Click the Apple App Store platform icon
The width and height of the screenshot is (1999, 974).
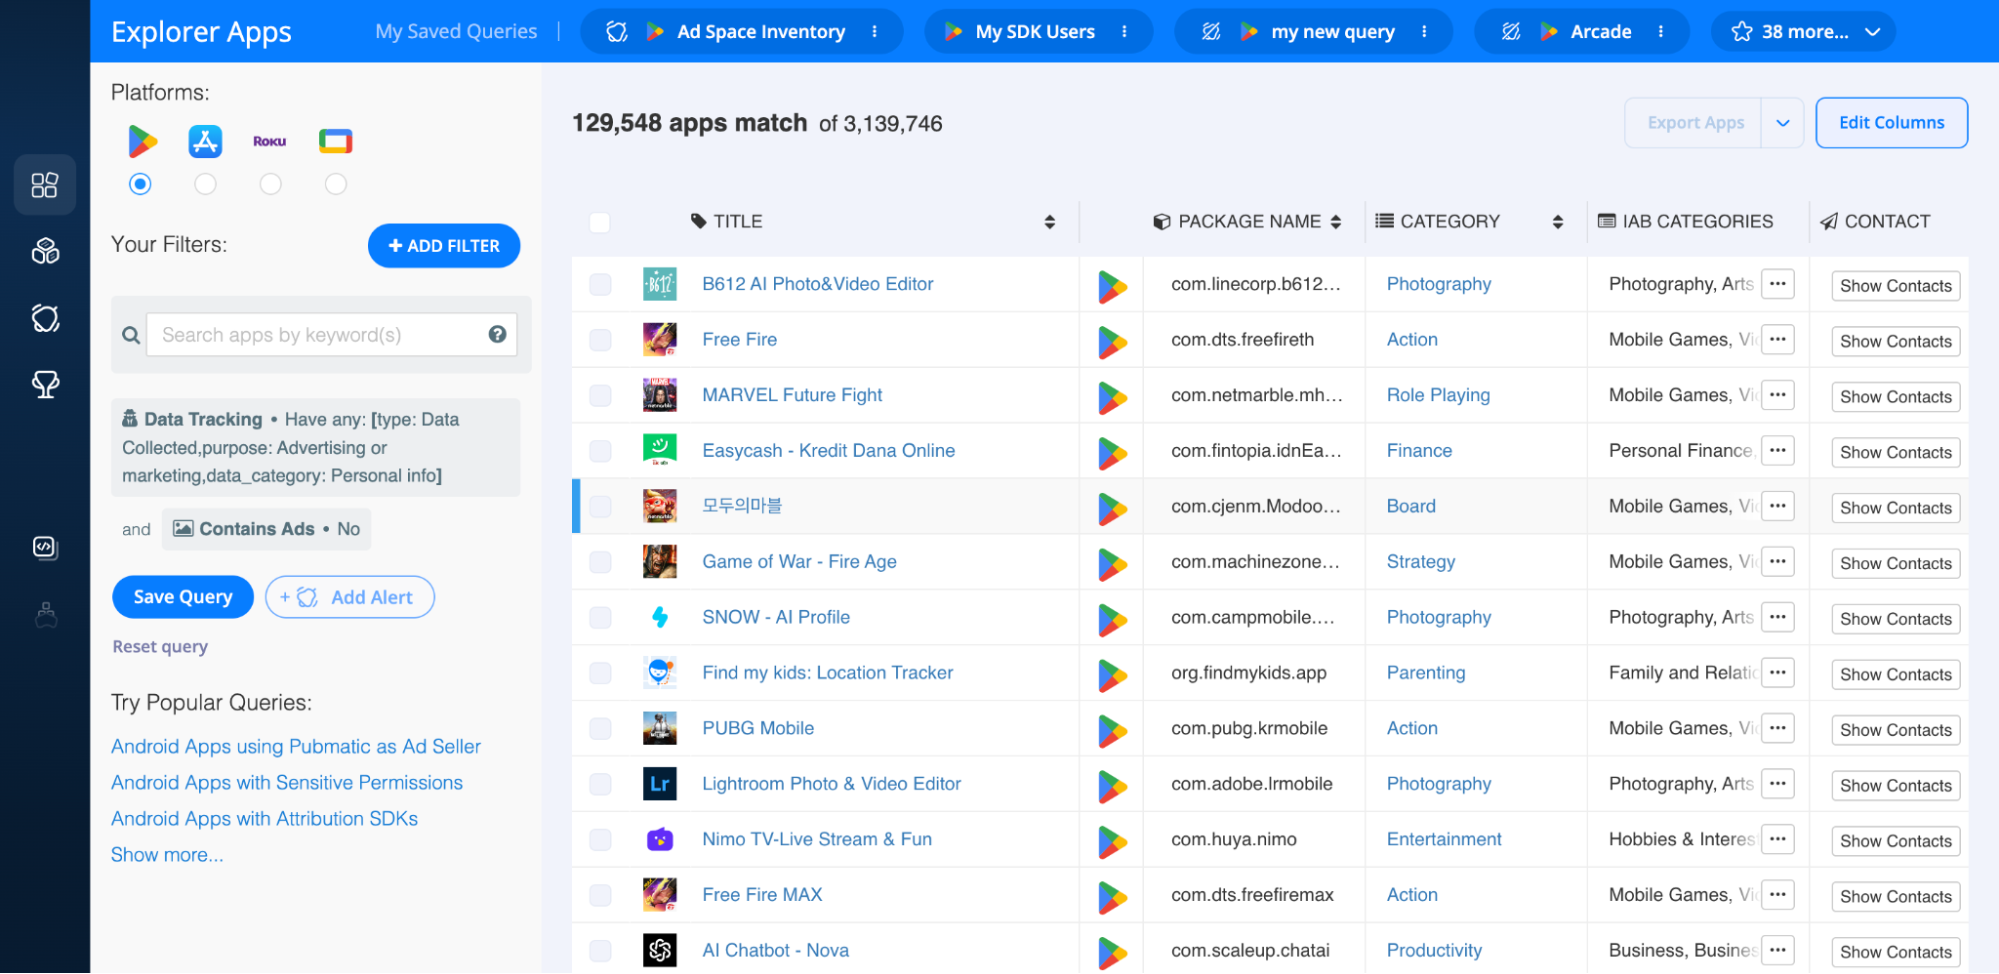[205, 141]
